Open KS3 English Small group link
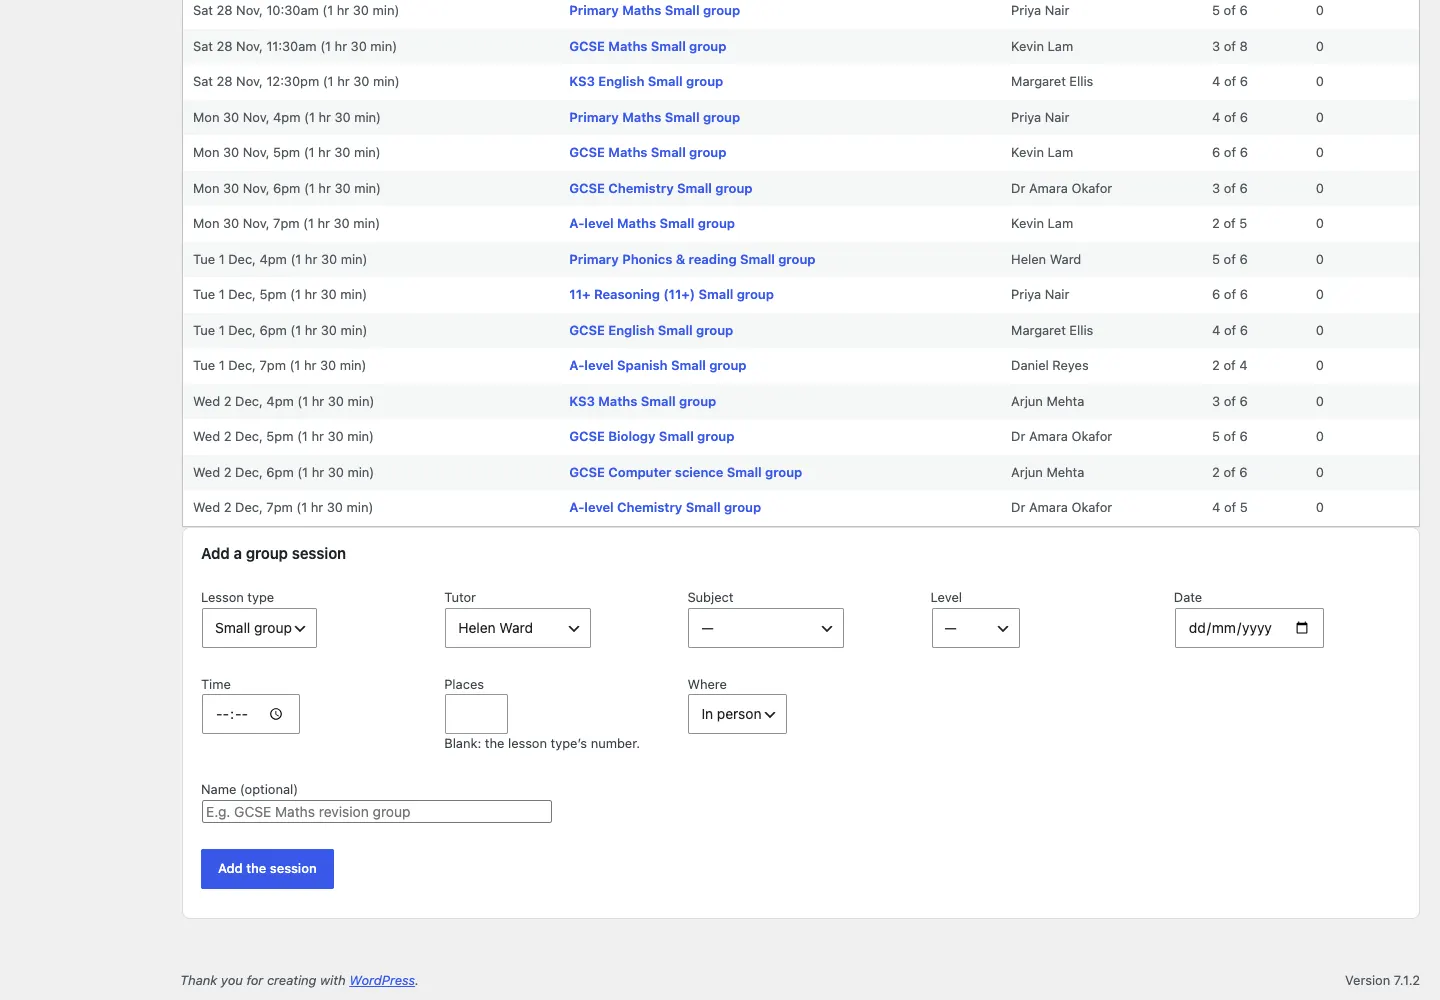 646,82
